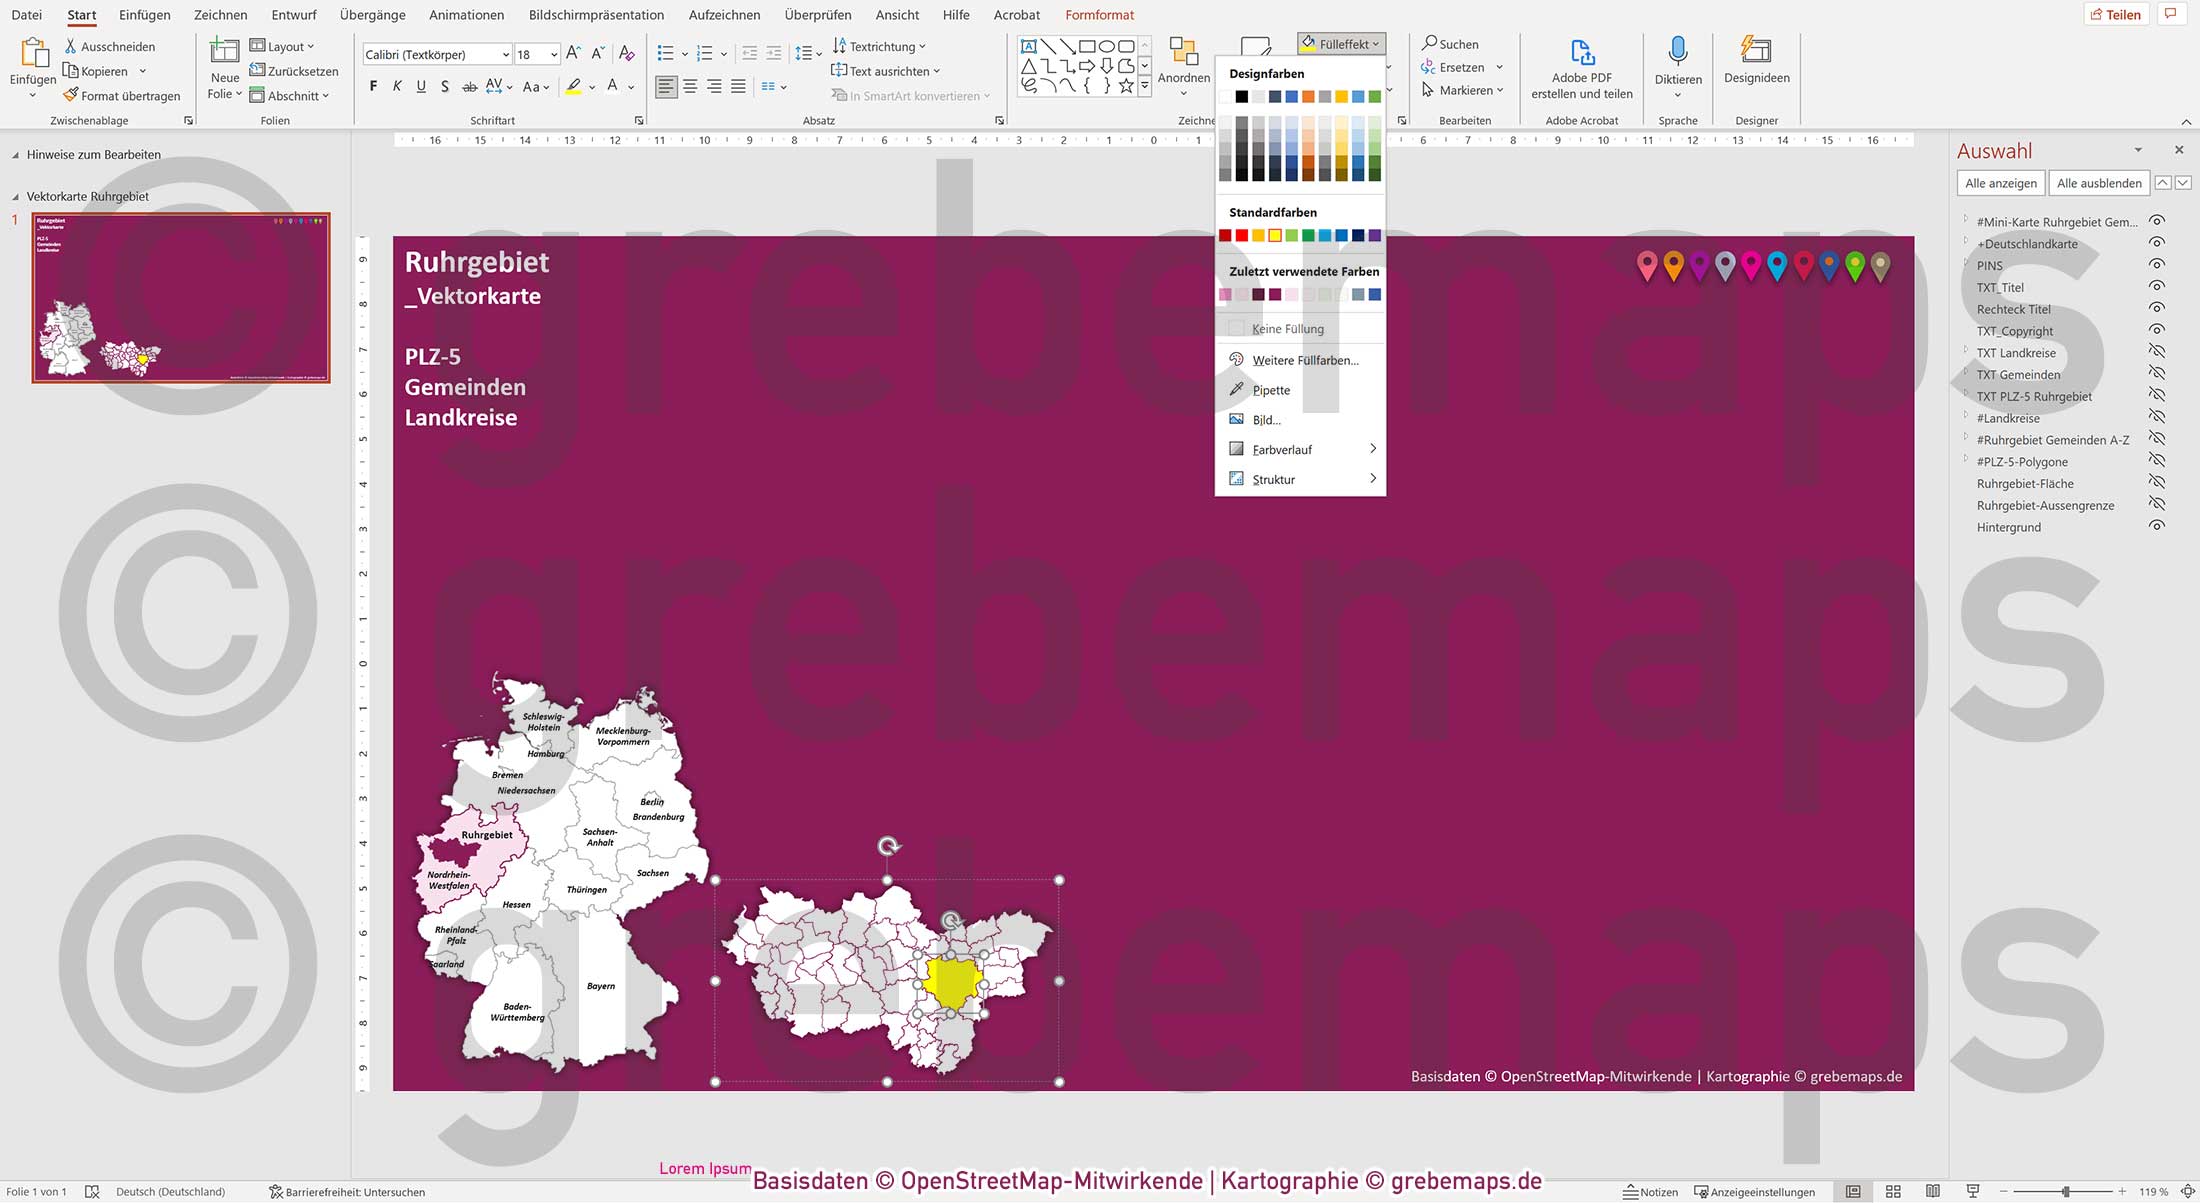Cut selection using the Ausschneiden scissors icon
This screenshot has height=1203, width=2200.
(69, 46)
